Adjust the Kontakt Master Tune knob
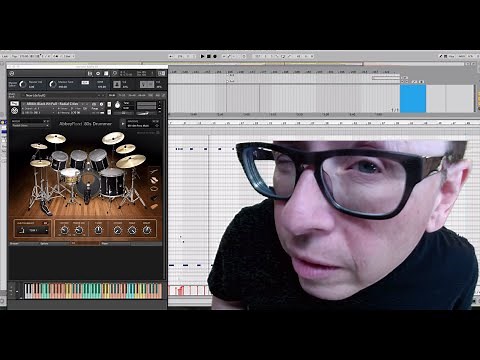Screen dimensions: 480x360 pos(53,84)
